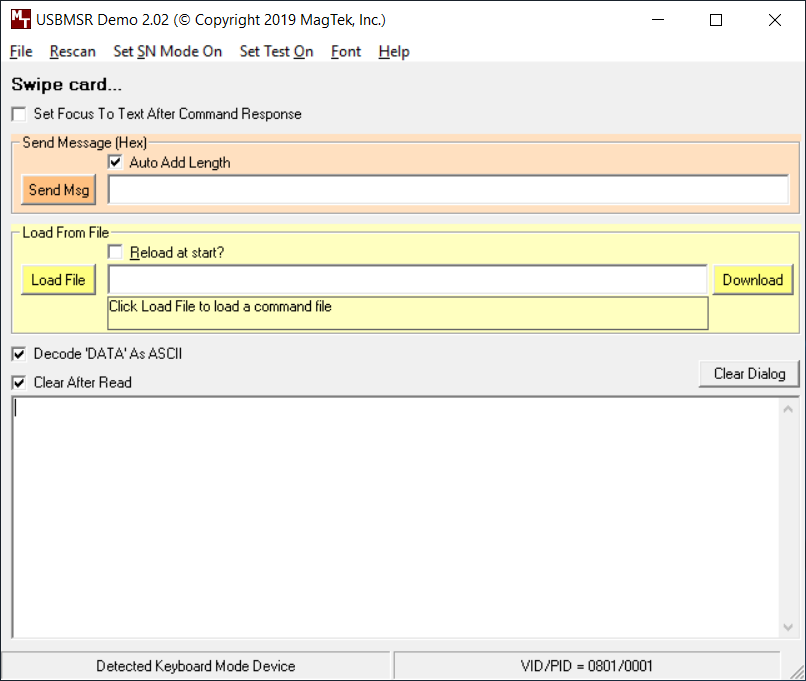Click the yellow Download button
The width and height of the screenshot is (806, 681).
(753, 280)
